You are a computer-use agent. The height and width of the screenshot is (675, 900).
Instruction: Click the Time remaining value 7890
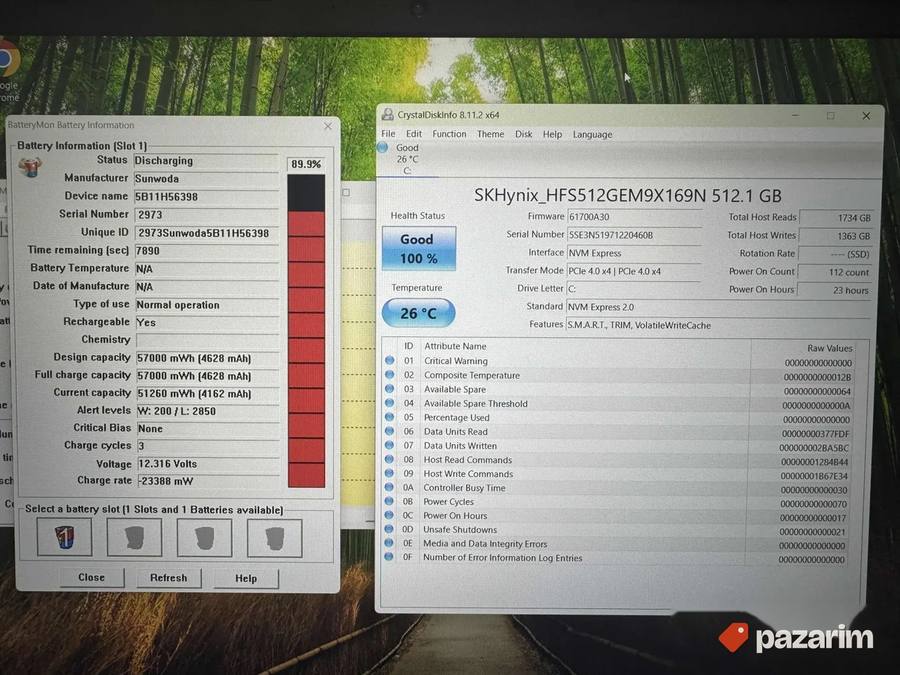pos(206,250)
